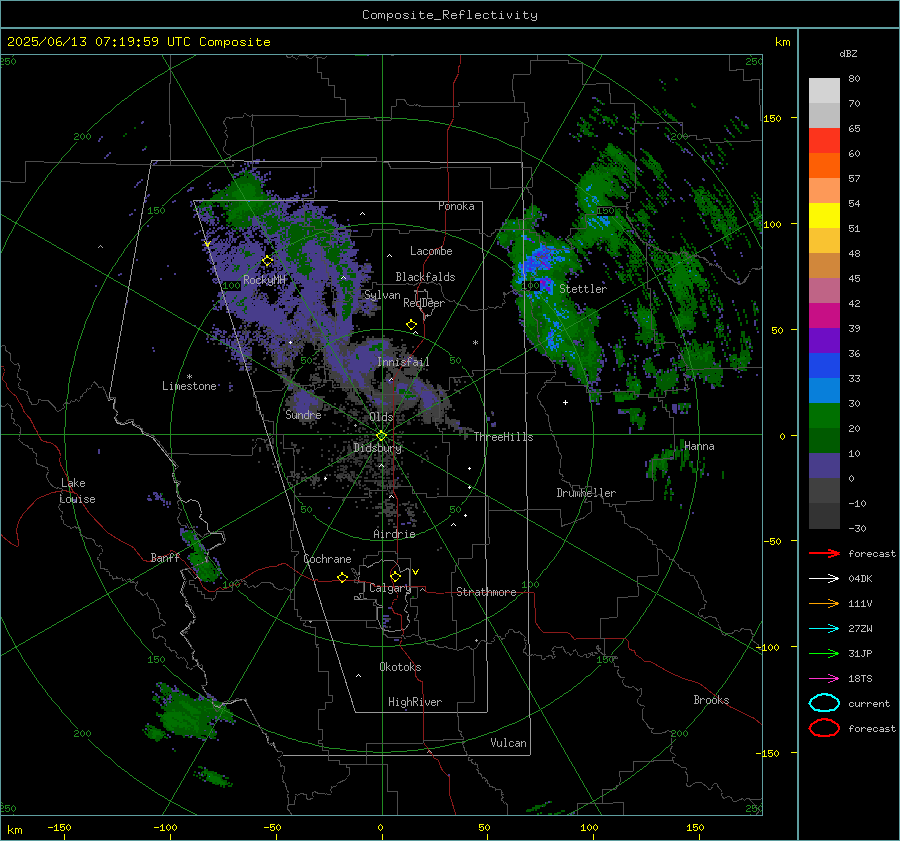The image size is (900, 841).
Task: Click the Limestone label
Action: tap(189, 386)
